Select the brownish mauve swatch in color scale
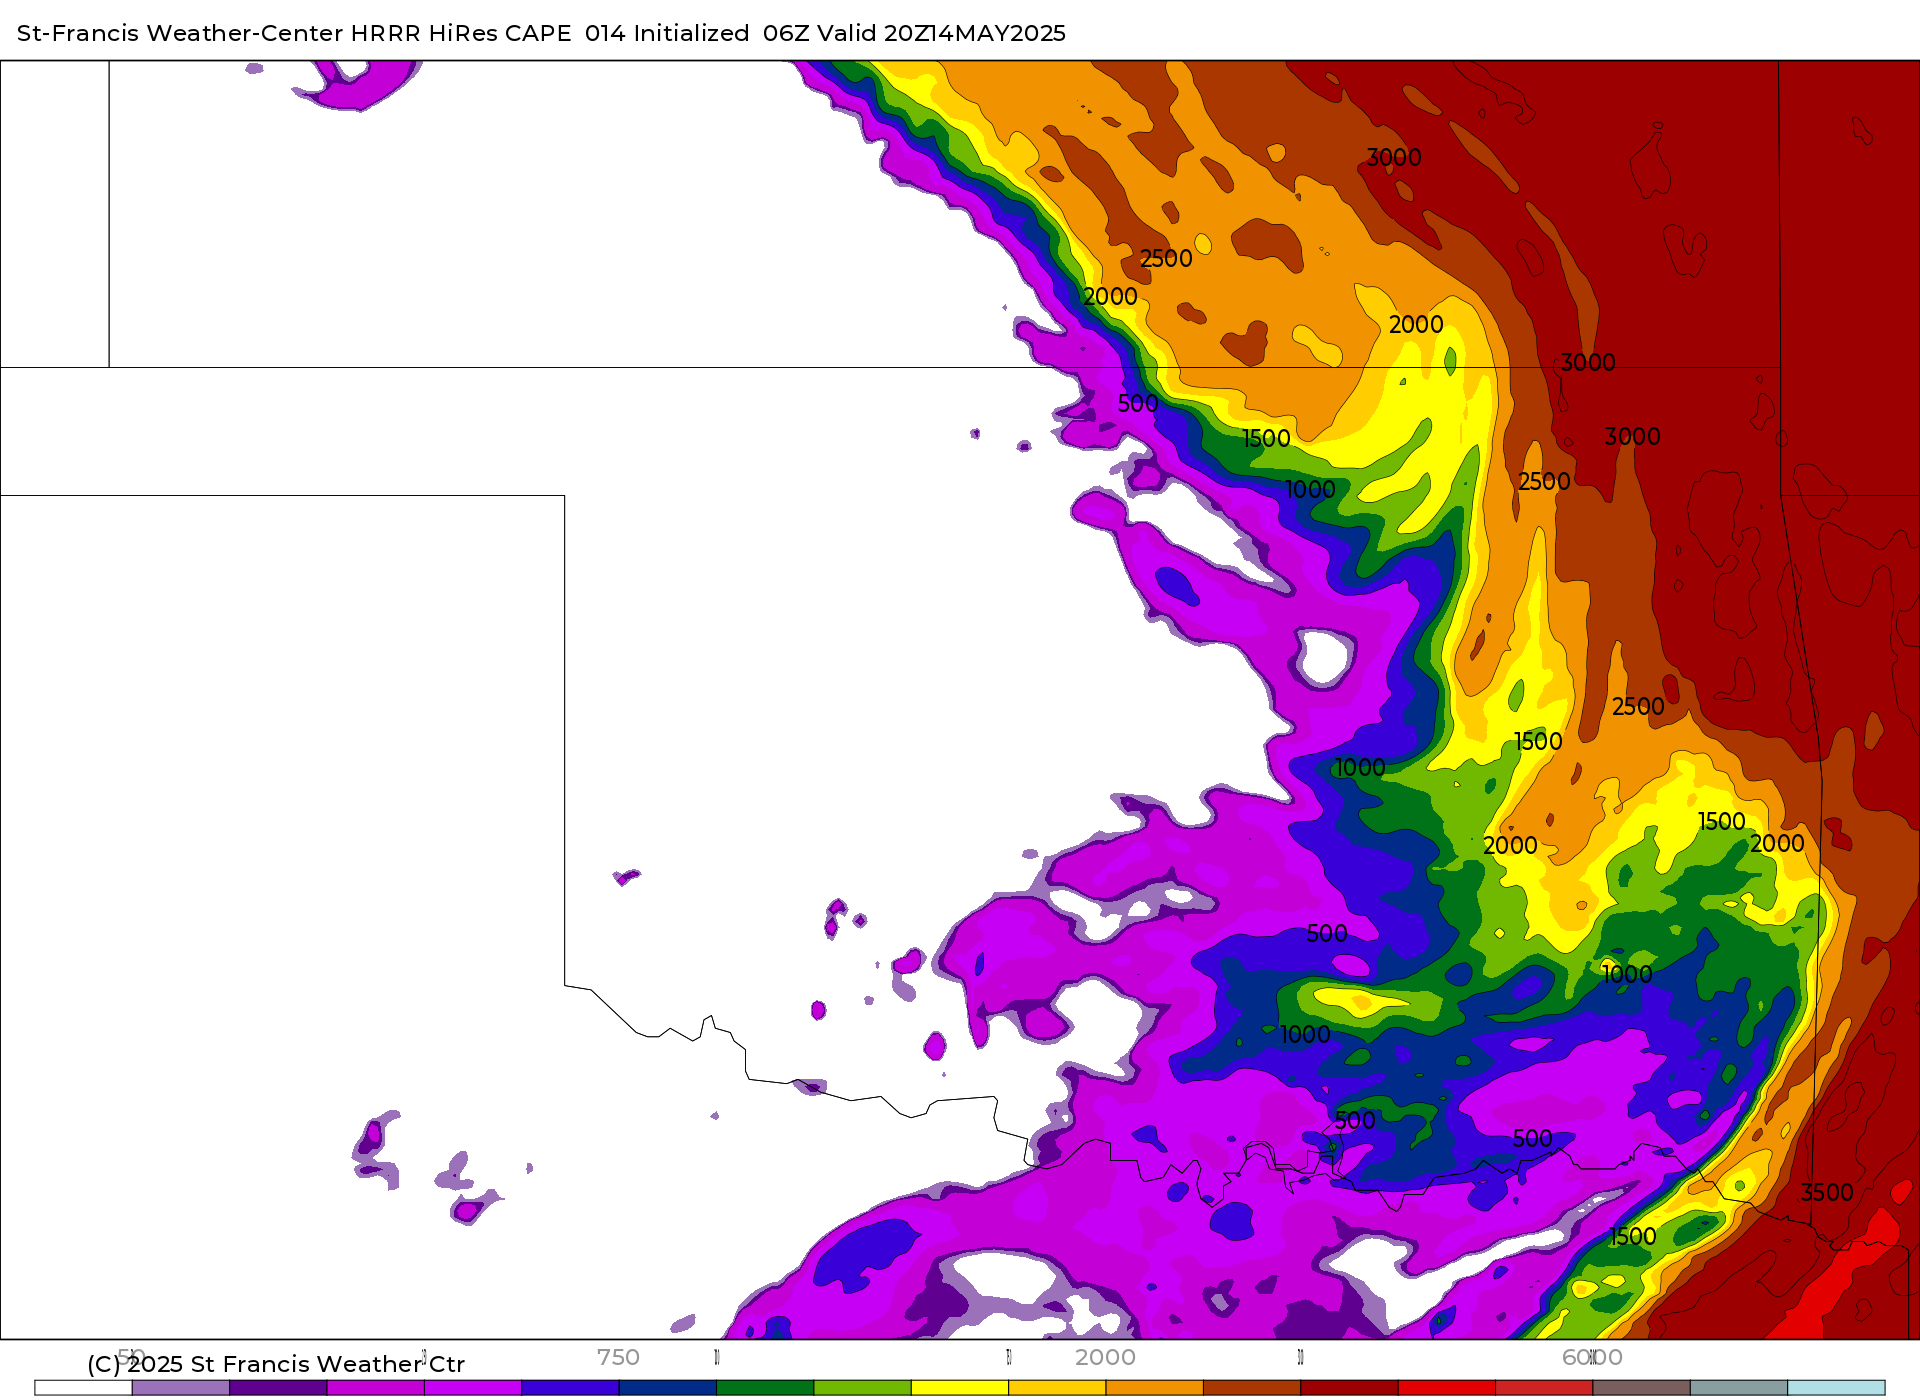This screenshot has width=1920, height=1400. (1642, 1388)
